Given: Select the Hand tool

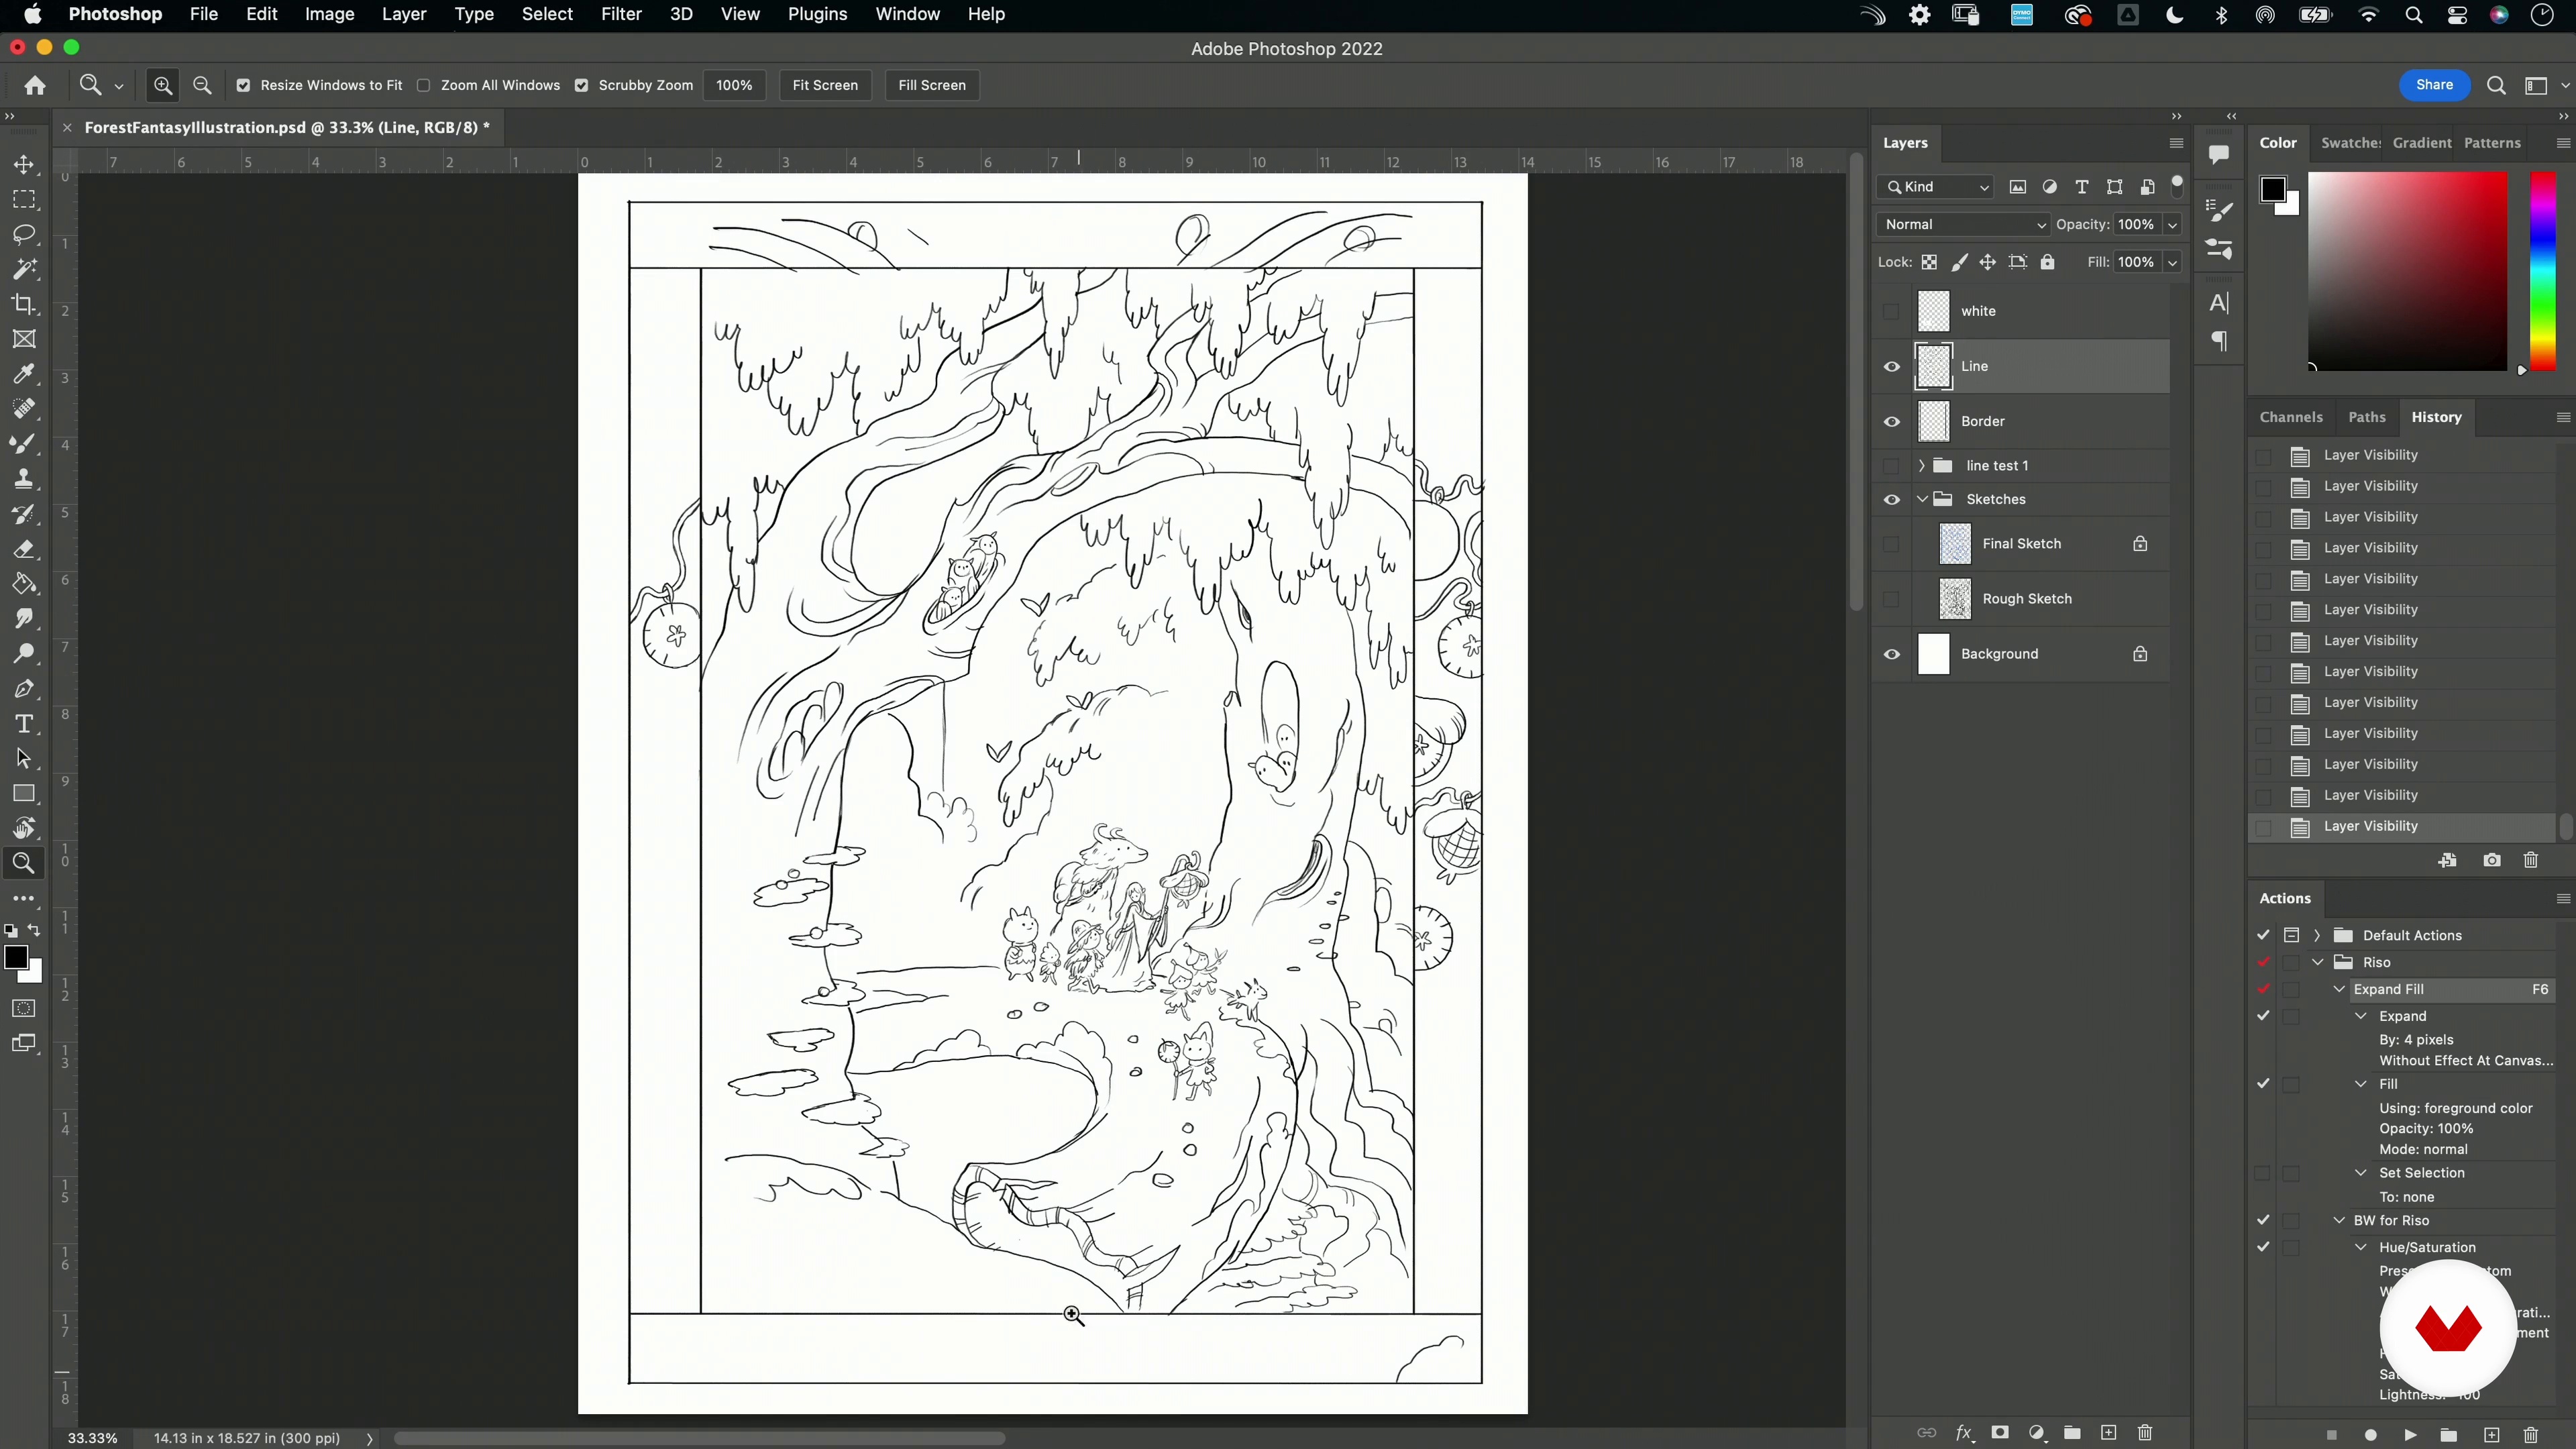Looking at the screenshot, I should pyautogui.click(x=24, y=828).
